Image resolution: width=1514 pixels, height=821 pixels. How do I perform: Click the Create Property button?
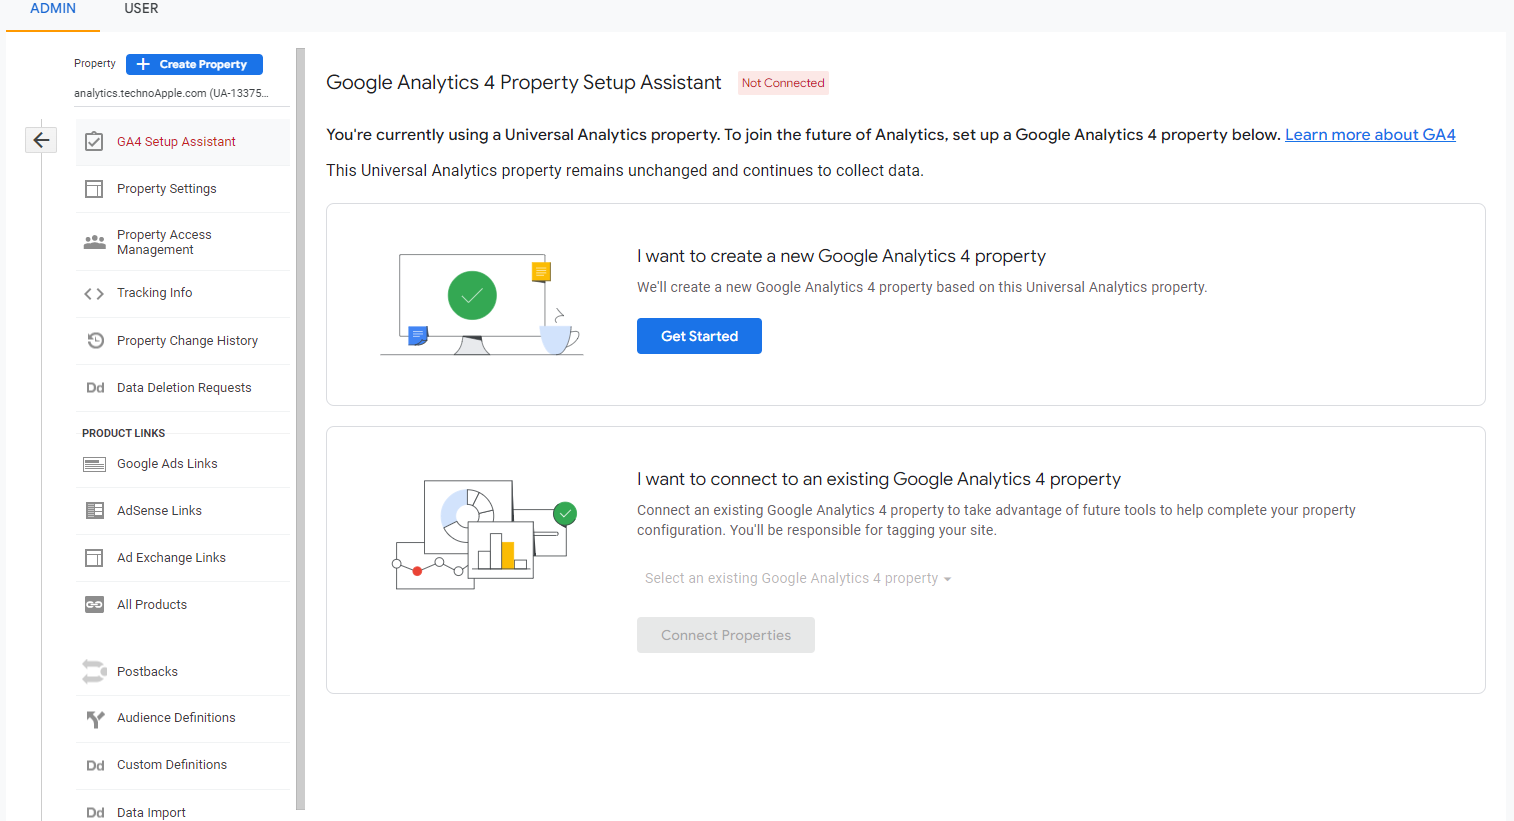(x=194, y=64)
